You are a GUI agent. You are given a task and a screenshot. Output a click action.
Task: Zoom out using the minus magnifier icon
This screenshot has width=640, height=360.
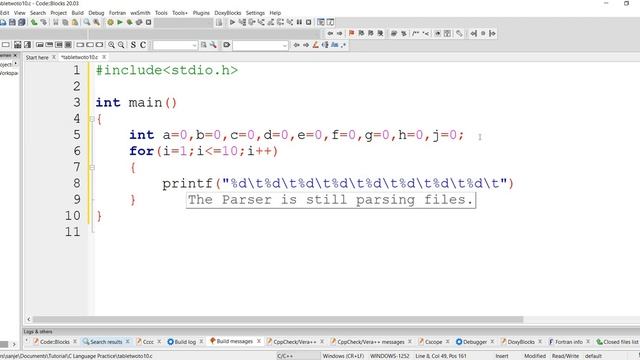pos(121,45)
